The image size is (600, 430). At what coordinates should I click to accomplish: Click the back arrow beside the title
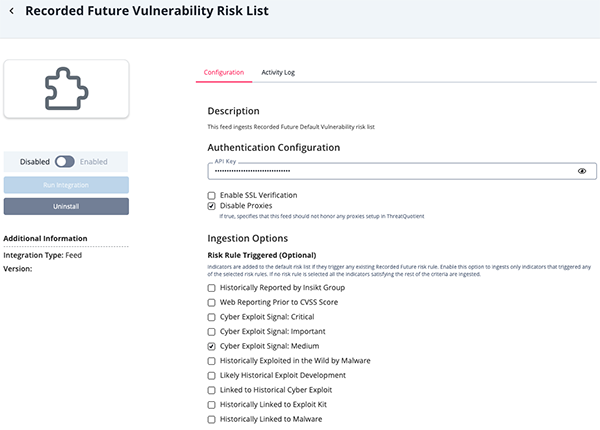(12, 13)
